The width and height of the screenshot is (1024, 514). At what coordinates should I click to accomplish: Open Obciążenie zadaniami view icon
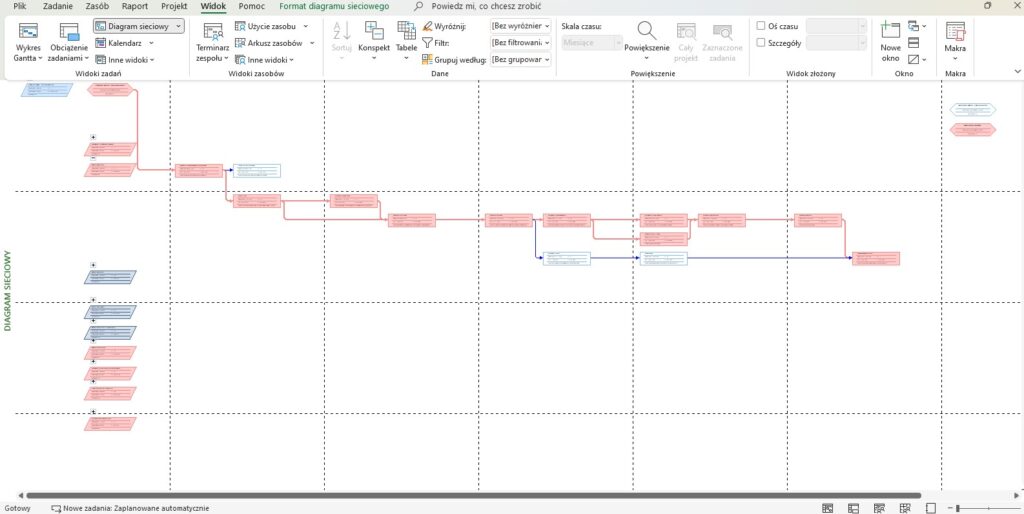point(68,31)
